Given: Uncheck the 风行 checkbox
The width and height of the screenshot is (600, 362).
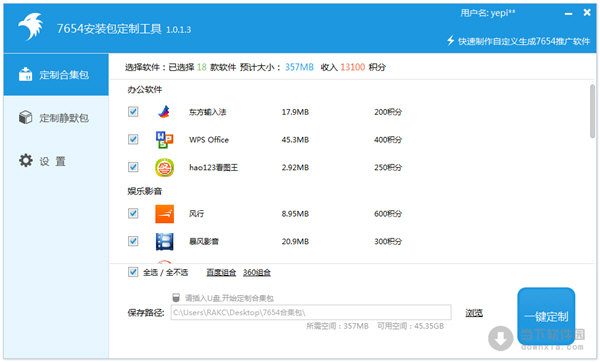Looking at the screenshot, I should pos(133,213).
